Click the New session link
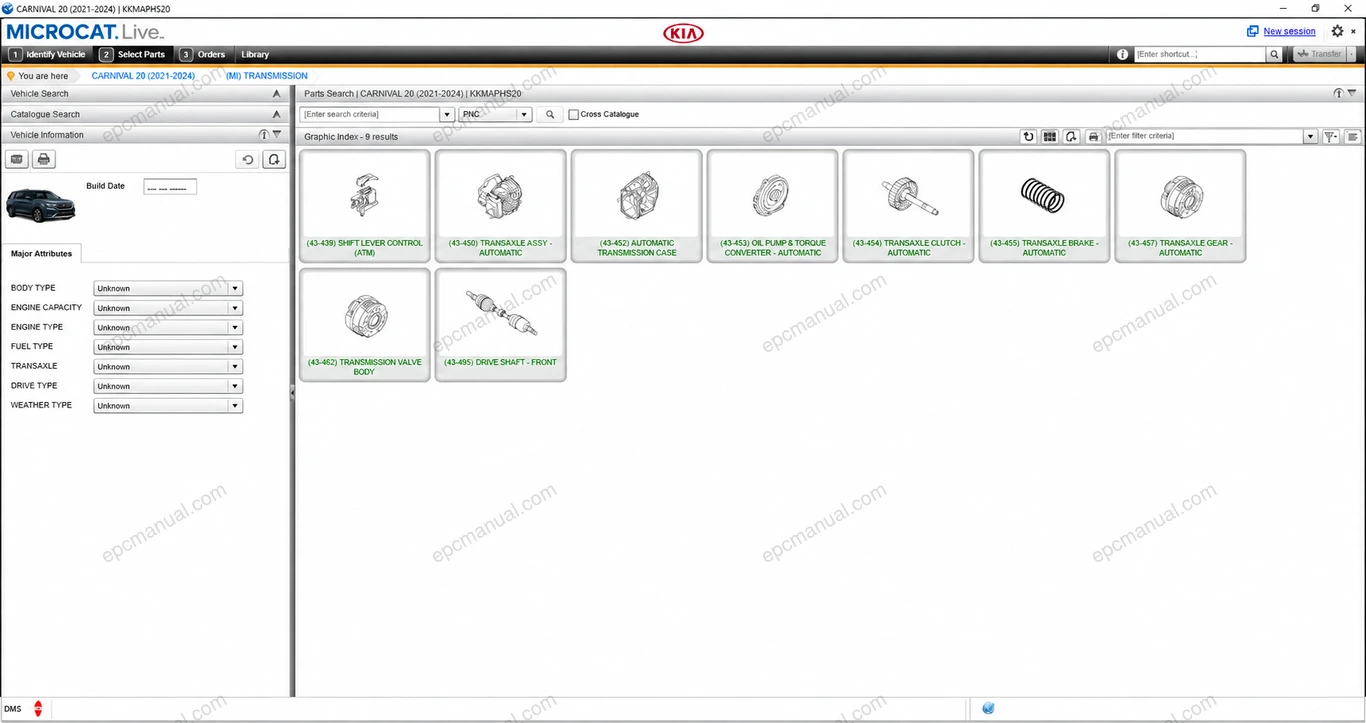Viewport: 1366px width, 723px height. (x=1289, y=32)
